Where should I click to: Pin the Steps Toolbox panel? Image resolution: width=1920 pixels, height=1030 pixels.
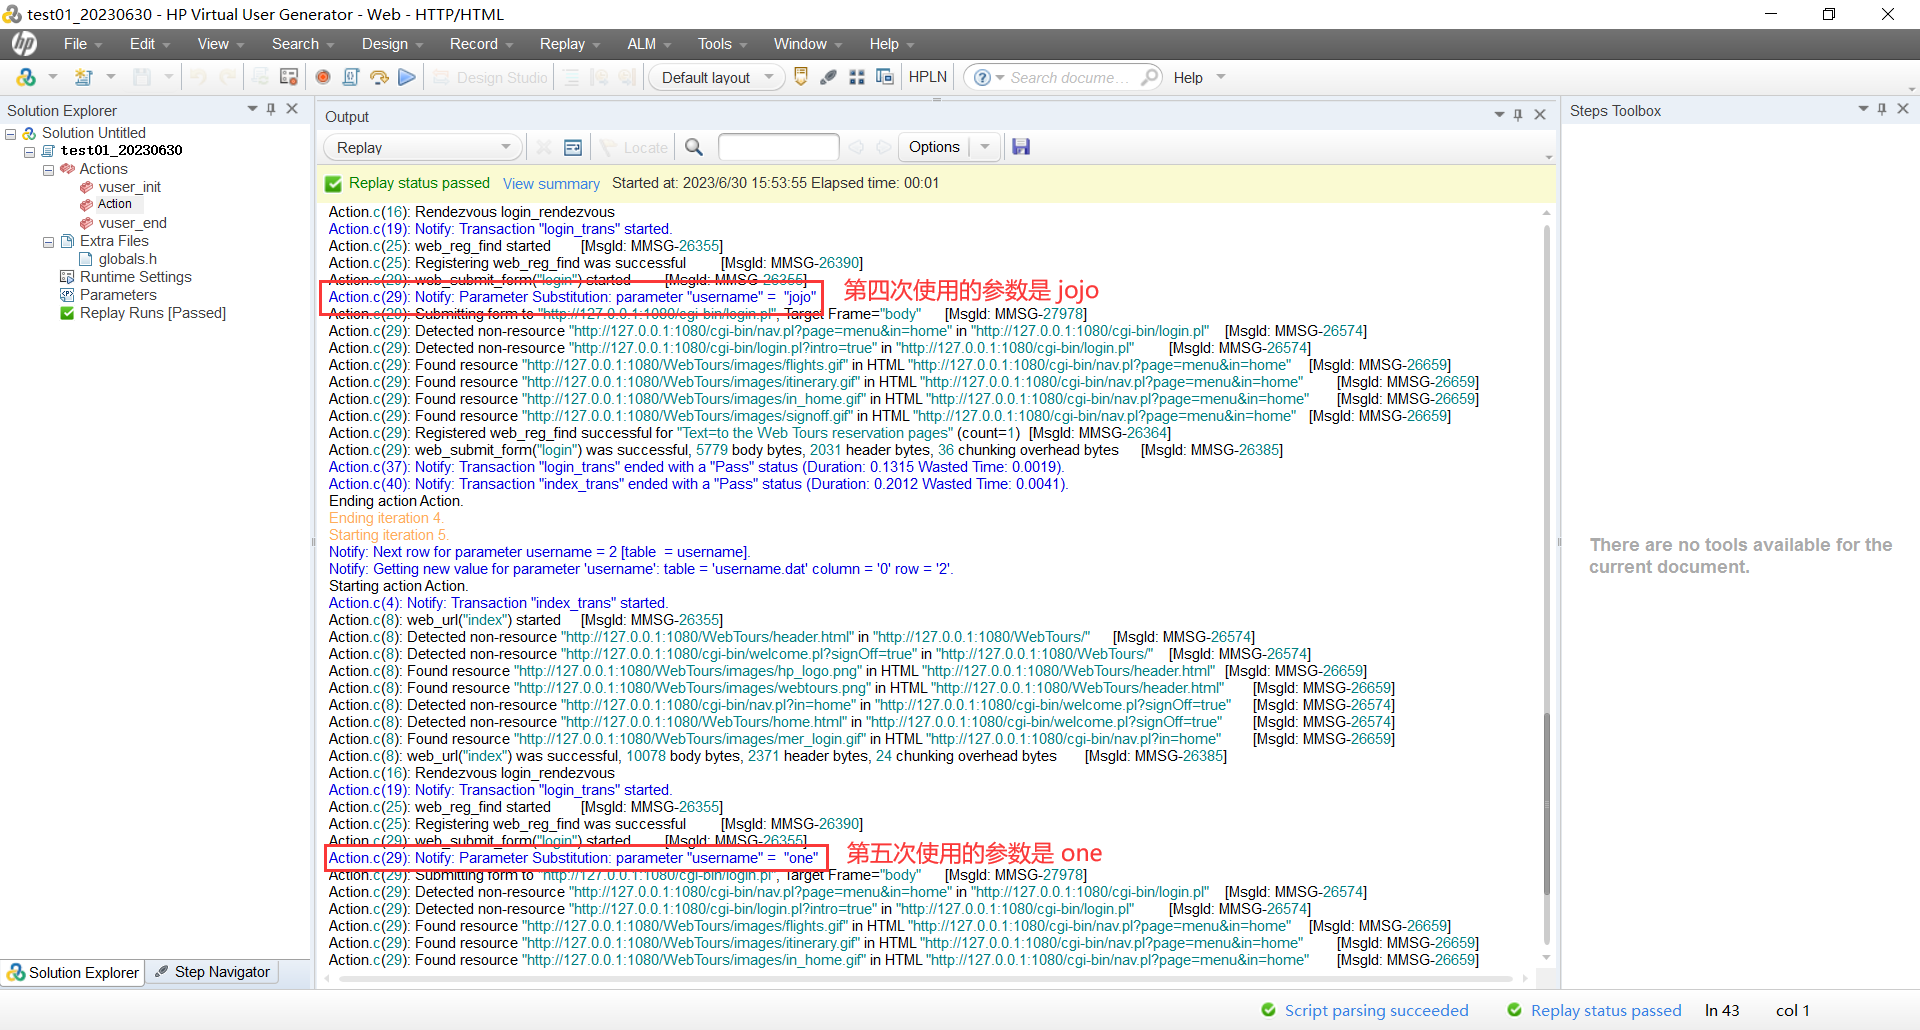coord(1882,109)
